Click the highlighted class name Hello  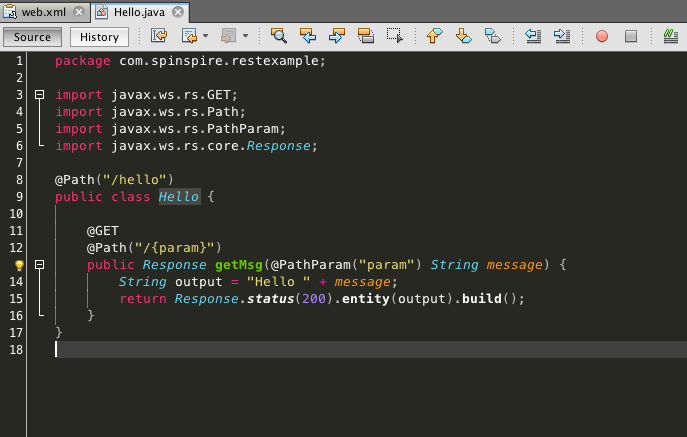[x=179, y=196]
